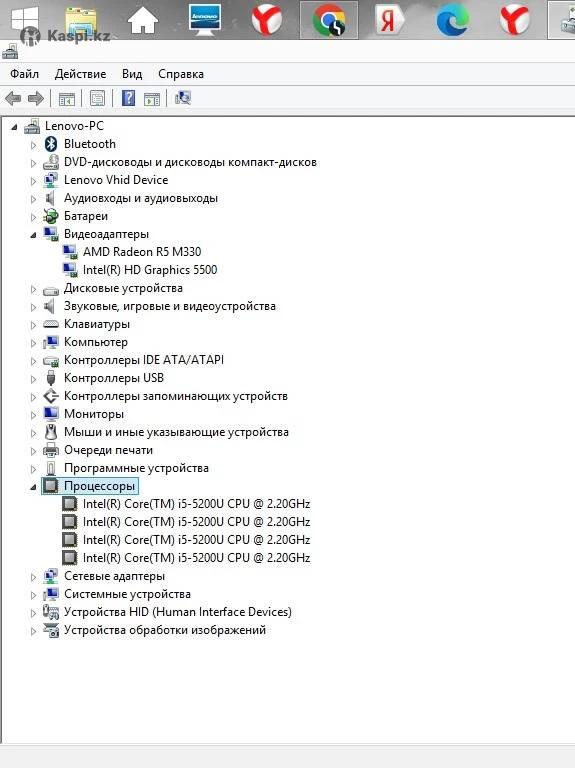Select the Lenovo-PC root label
575x768 pixels.
tap(74, 126)
